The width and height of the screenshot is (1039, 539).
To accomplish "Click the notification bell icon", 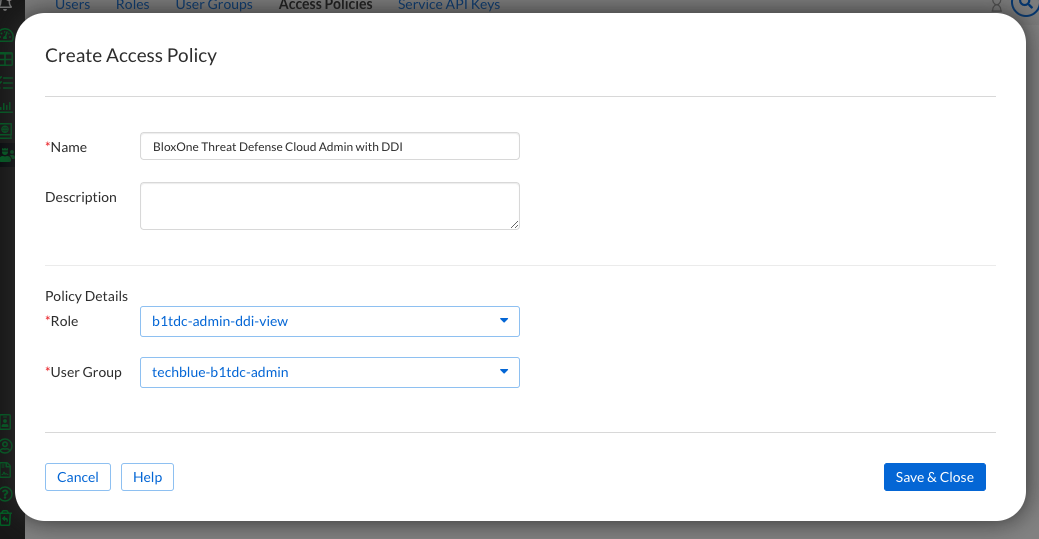I will pos(6,5).
